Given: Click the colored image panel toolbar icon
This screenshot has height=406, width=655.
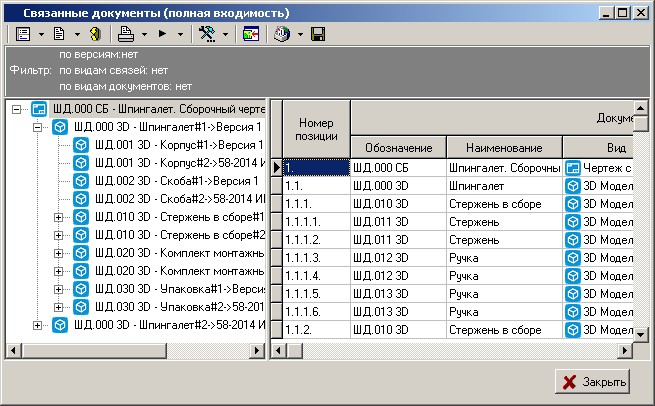Looking at the screenshot, I should coord(250,34).
